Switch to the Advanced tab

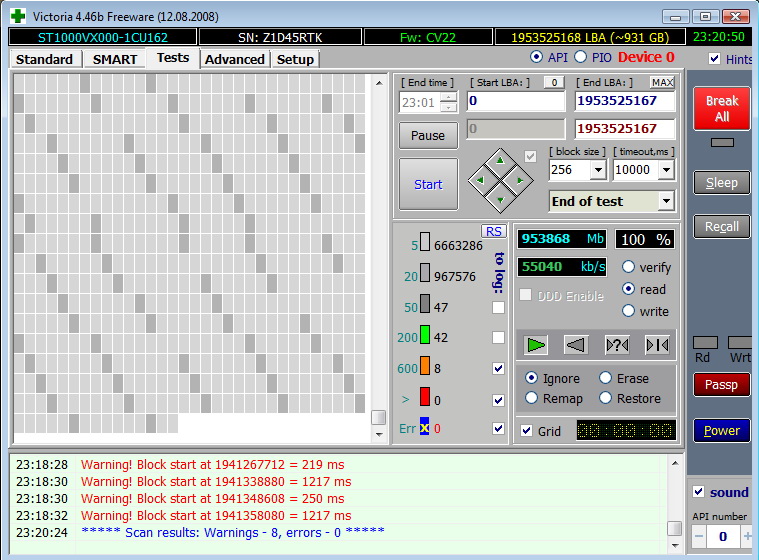(x=235, y=59)
